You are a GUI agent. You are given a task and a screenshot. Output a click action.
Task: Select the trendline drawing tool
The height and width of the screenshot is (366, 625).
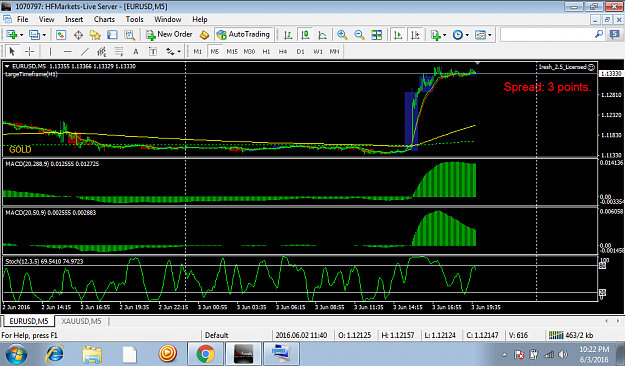(x=85, y=51)
